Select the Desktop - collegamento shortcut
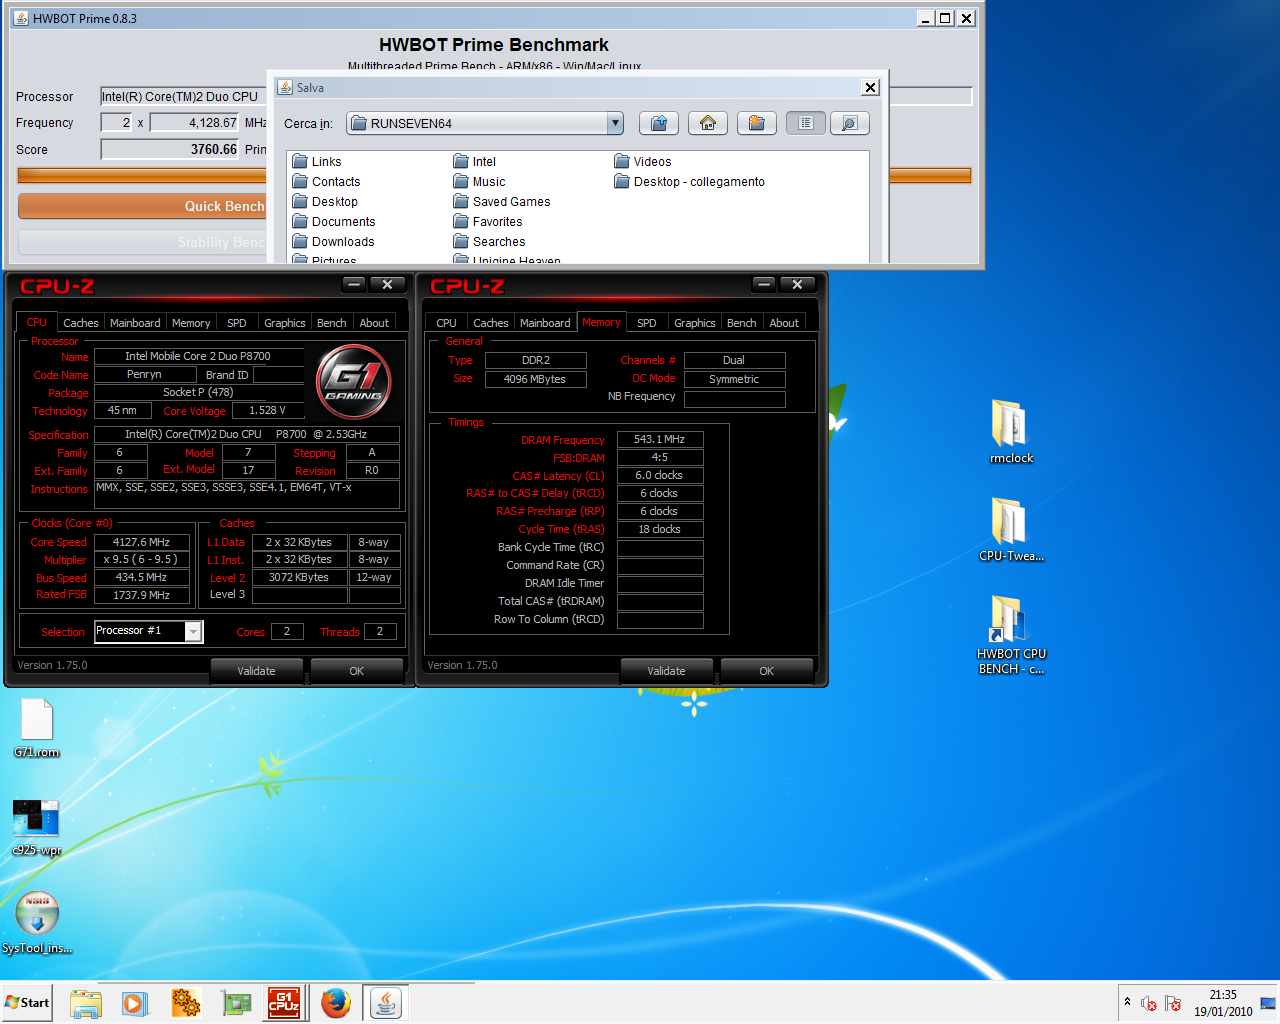 pos(690,181)
